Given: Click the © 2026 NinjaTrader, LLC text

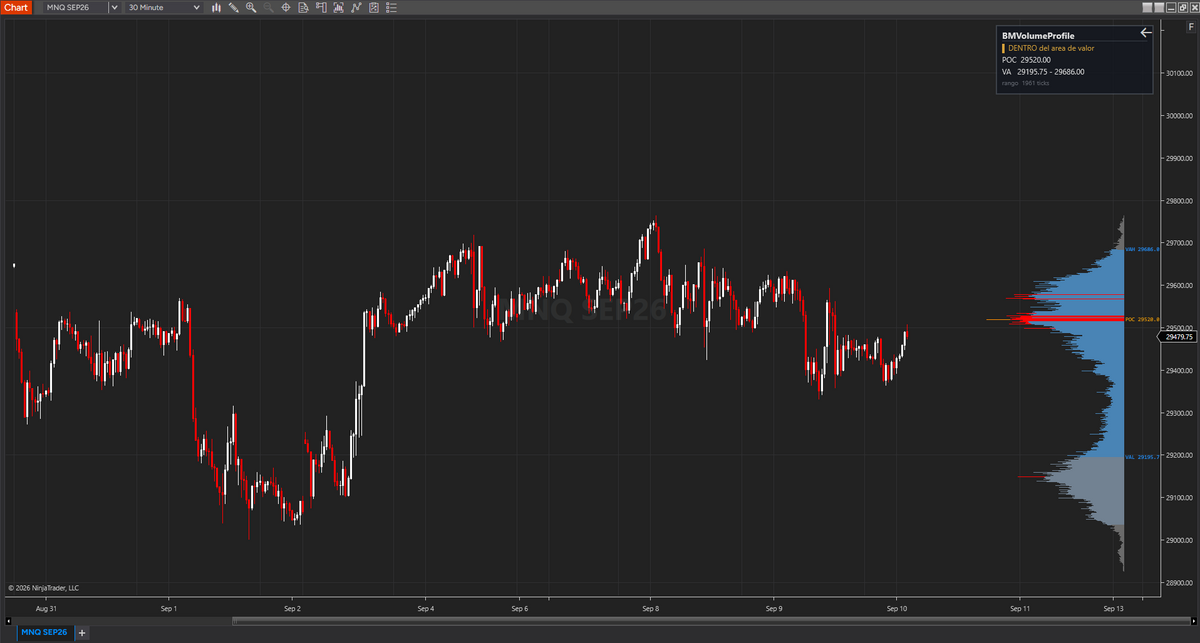Looking at the screenshot, I should (x=43, y=588).
